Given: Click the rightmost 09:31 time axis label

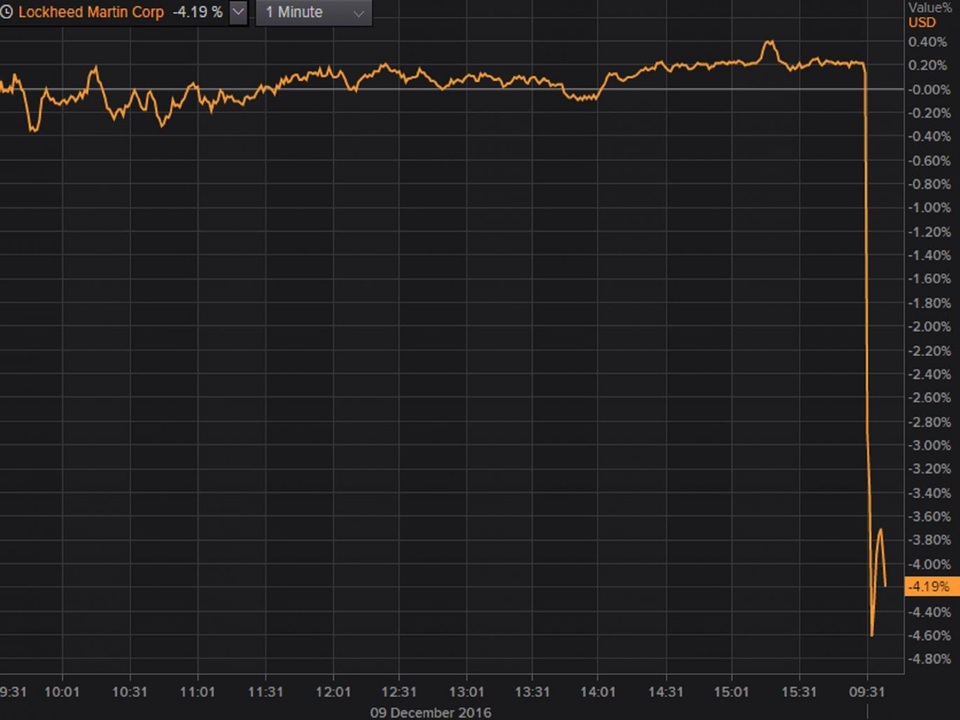Looking at the screenshot, I should 866,692.
